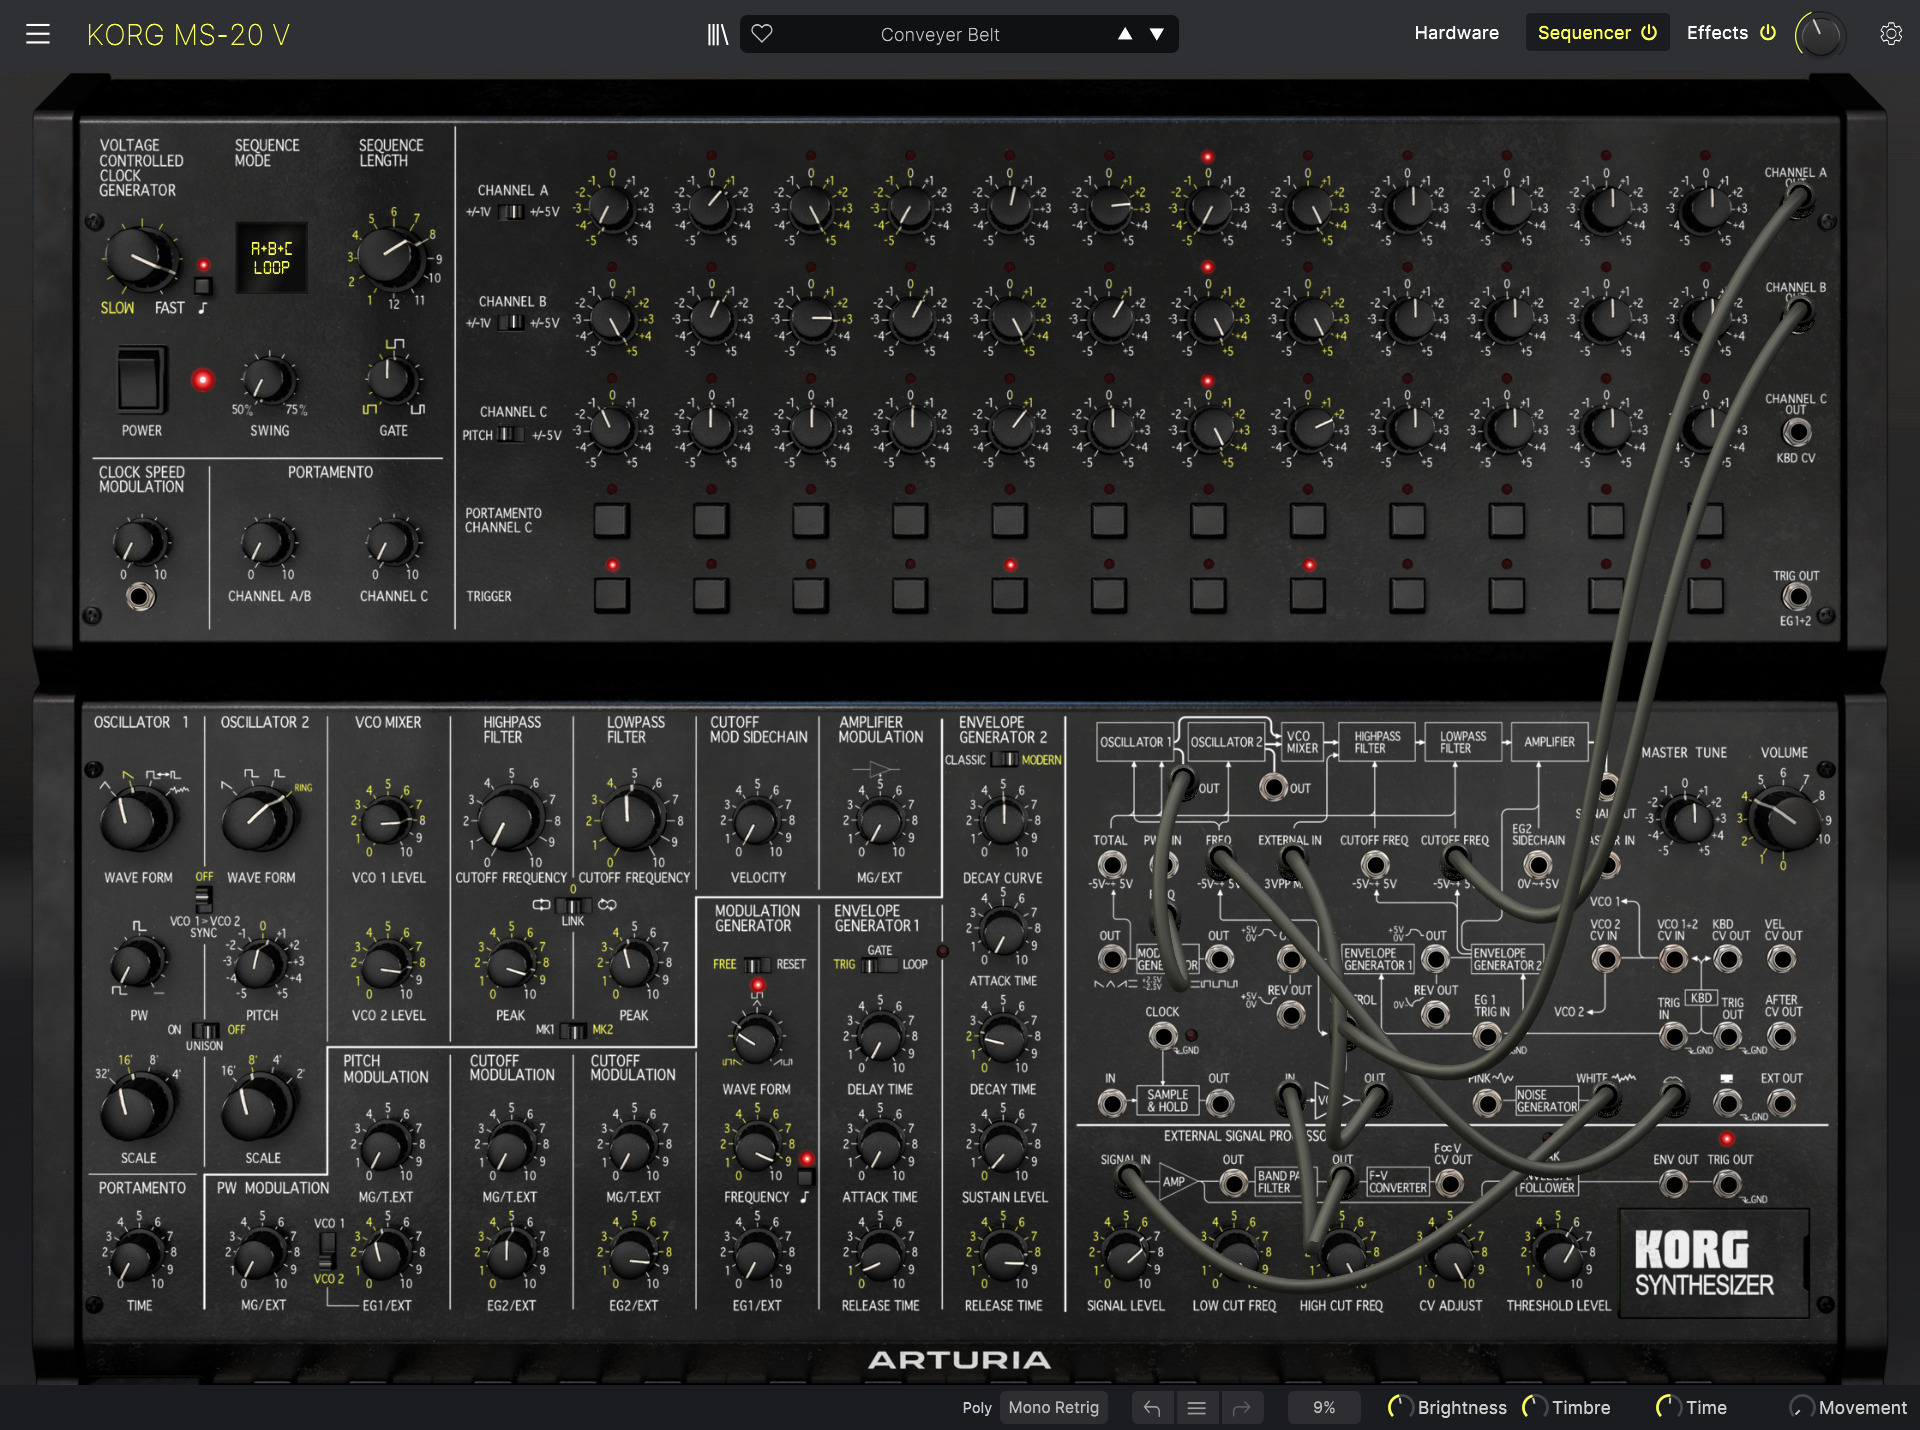Click the Signal Level knob
Viewport: 1920px width, 1430px height.
(1127, 1255)
